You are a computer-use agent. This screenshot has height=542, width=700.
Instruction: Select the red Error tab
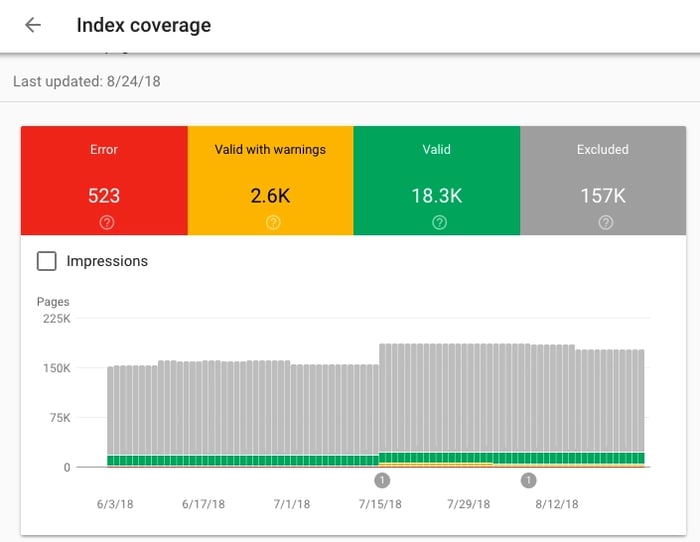(104, 180)
